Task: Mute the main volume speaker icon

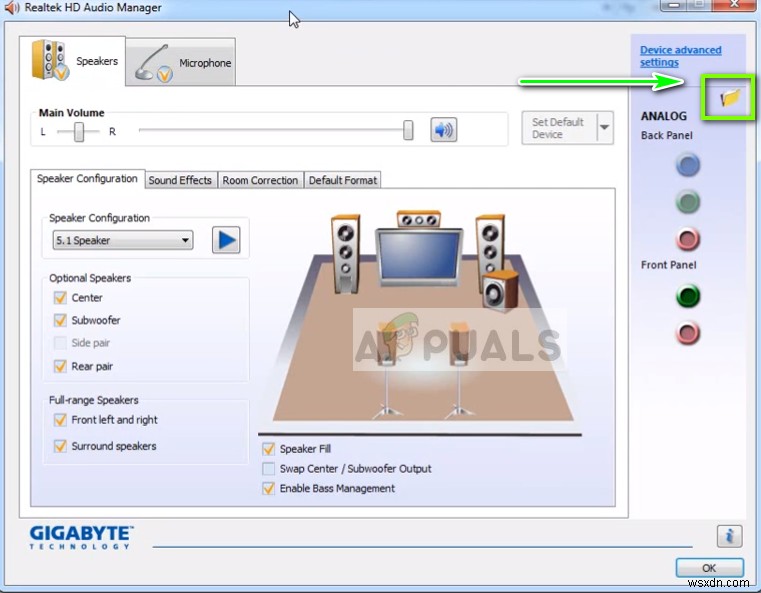Action: [443, 130]
